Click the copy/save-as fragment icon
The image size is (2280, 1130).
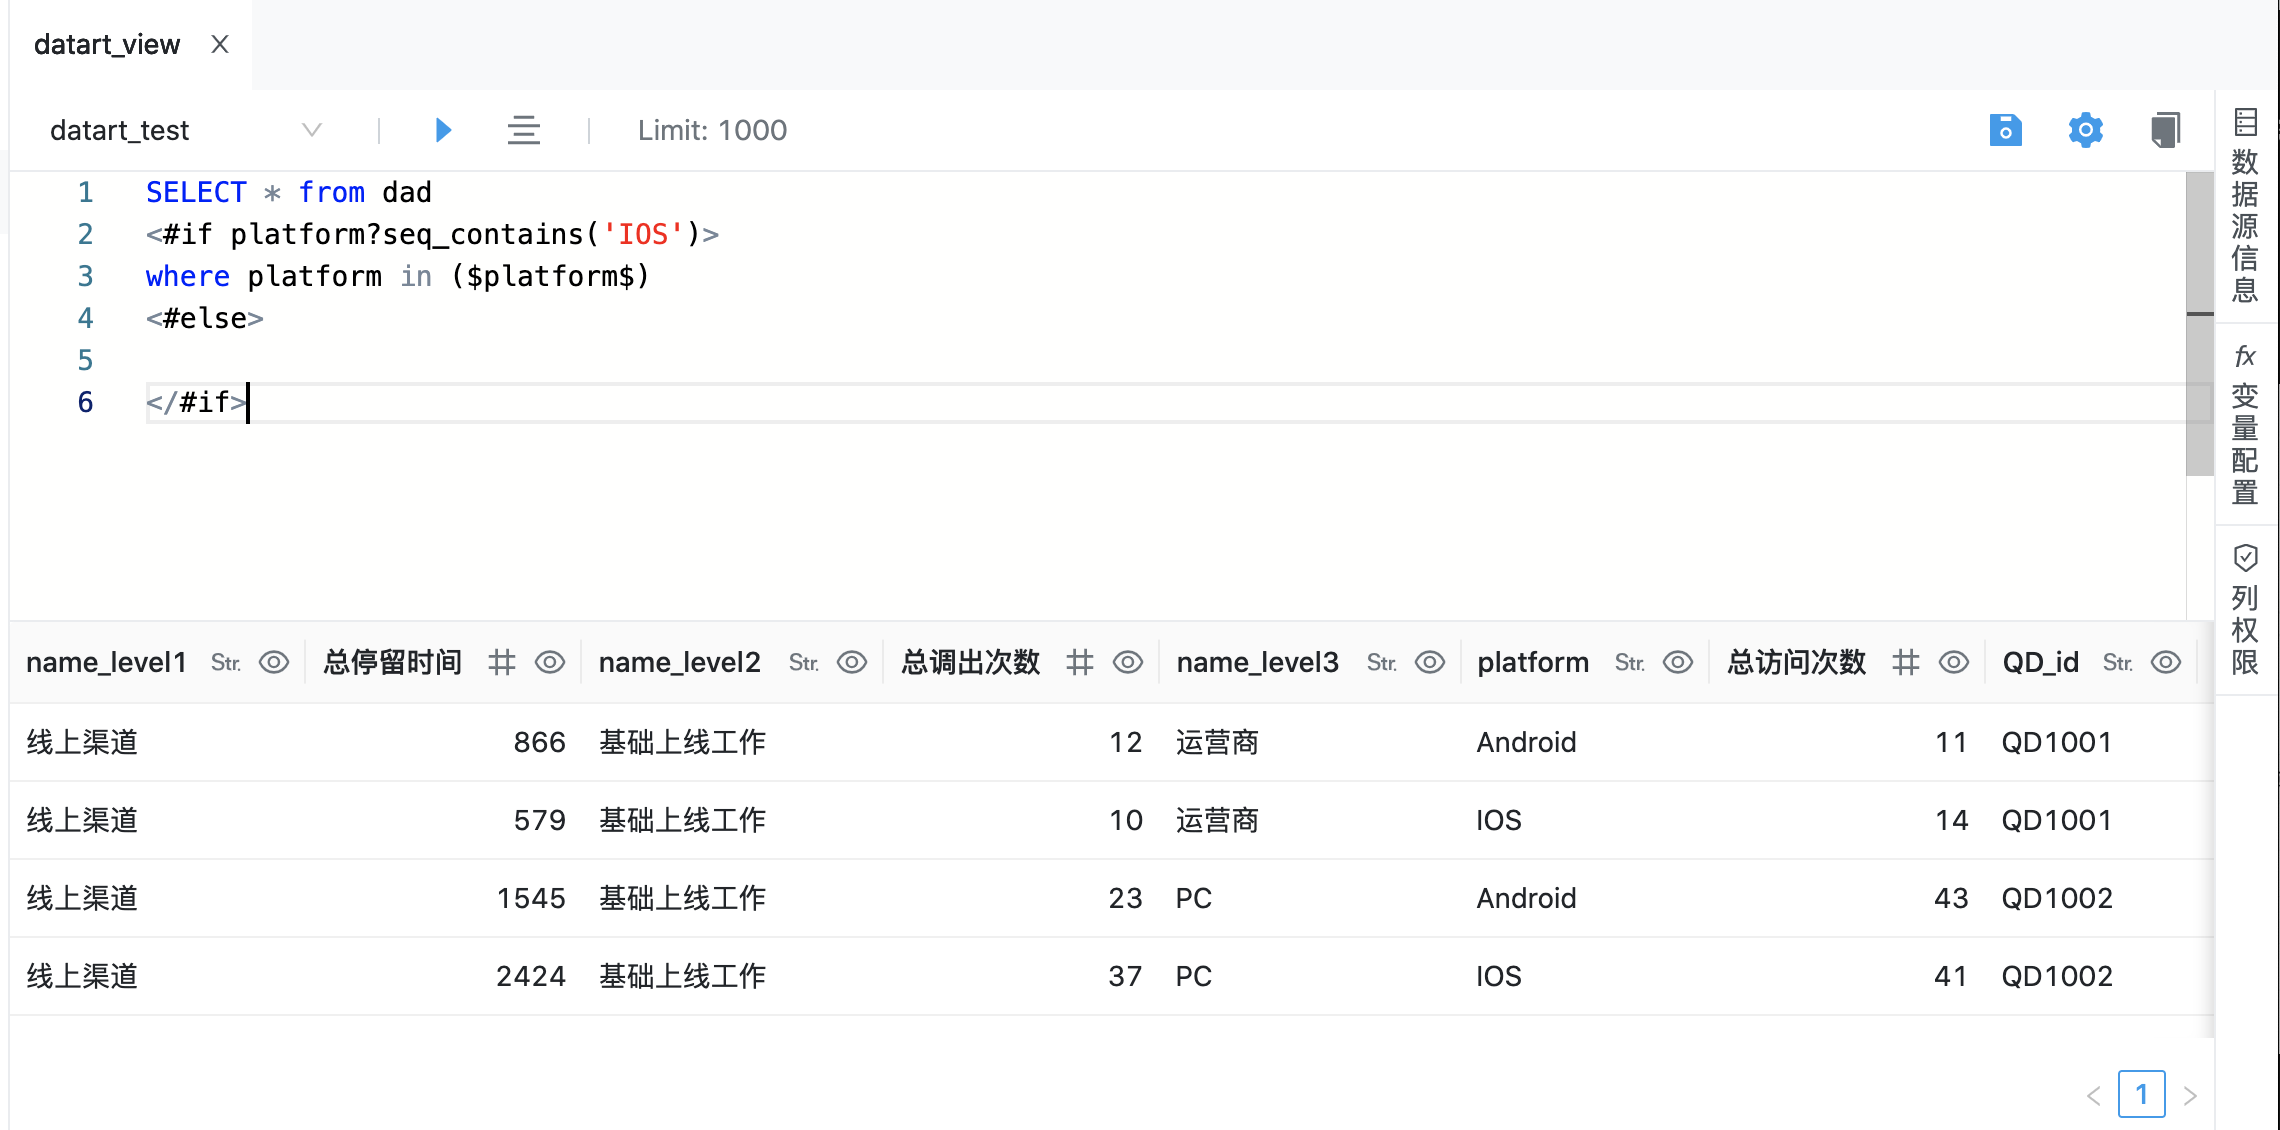[2166, 130]
